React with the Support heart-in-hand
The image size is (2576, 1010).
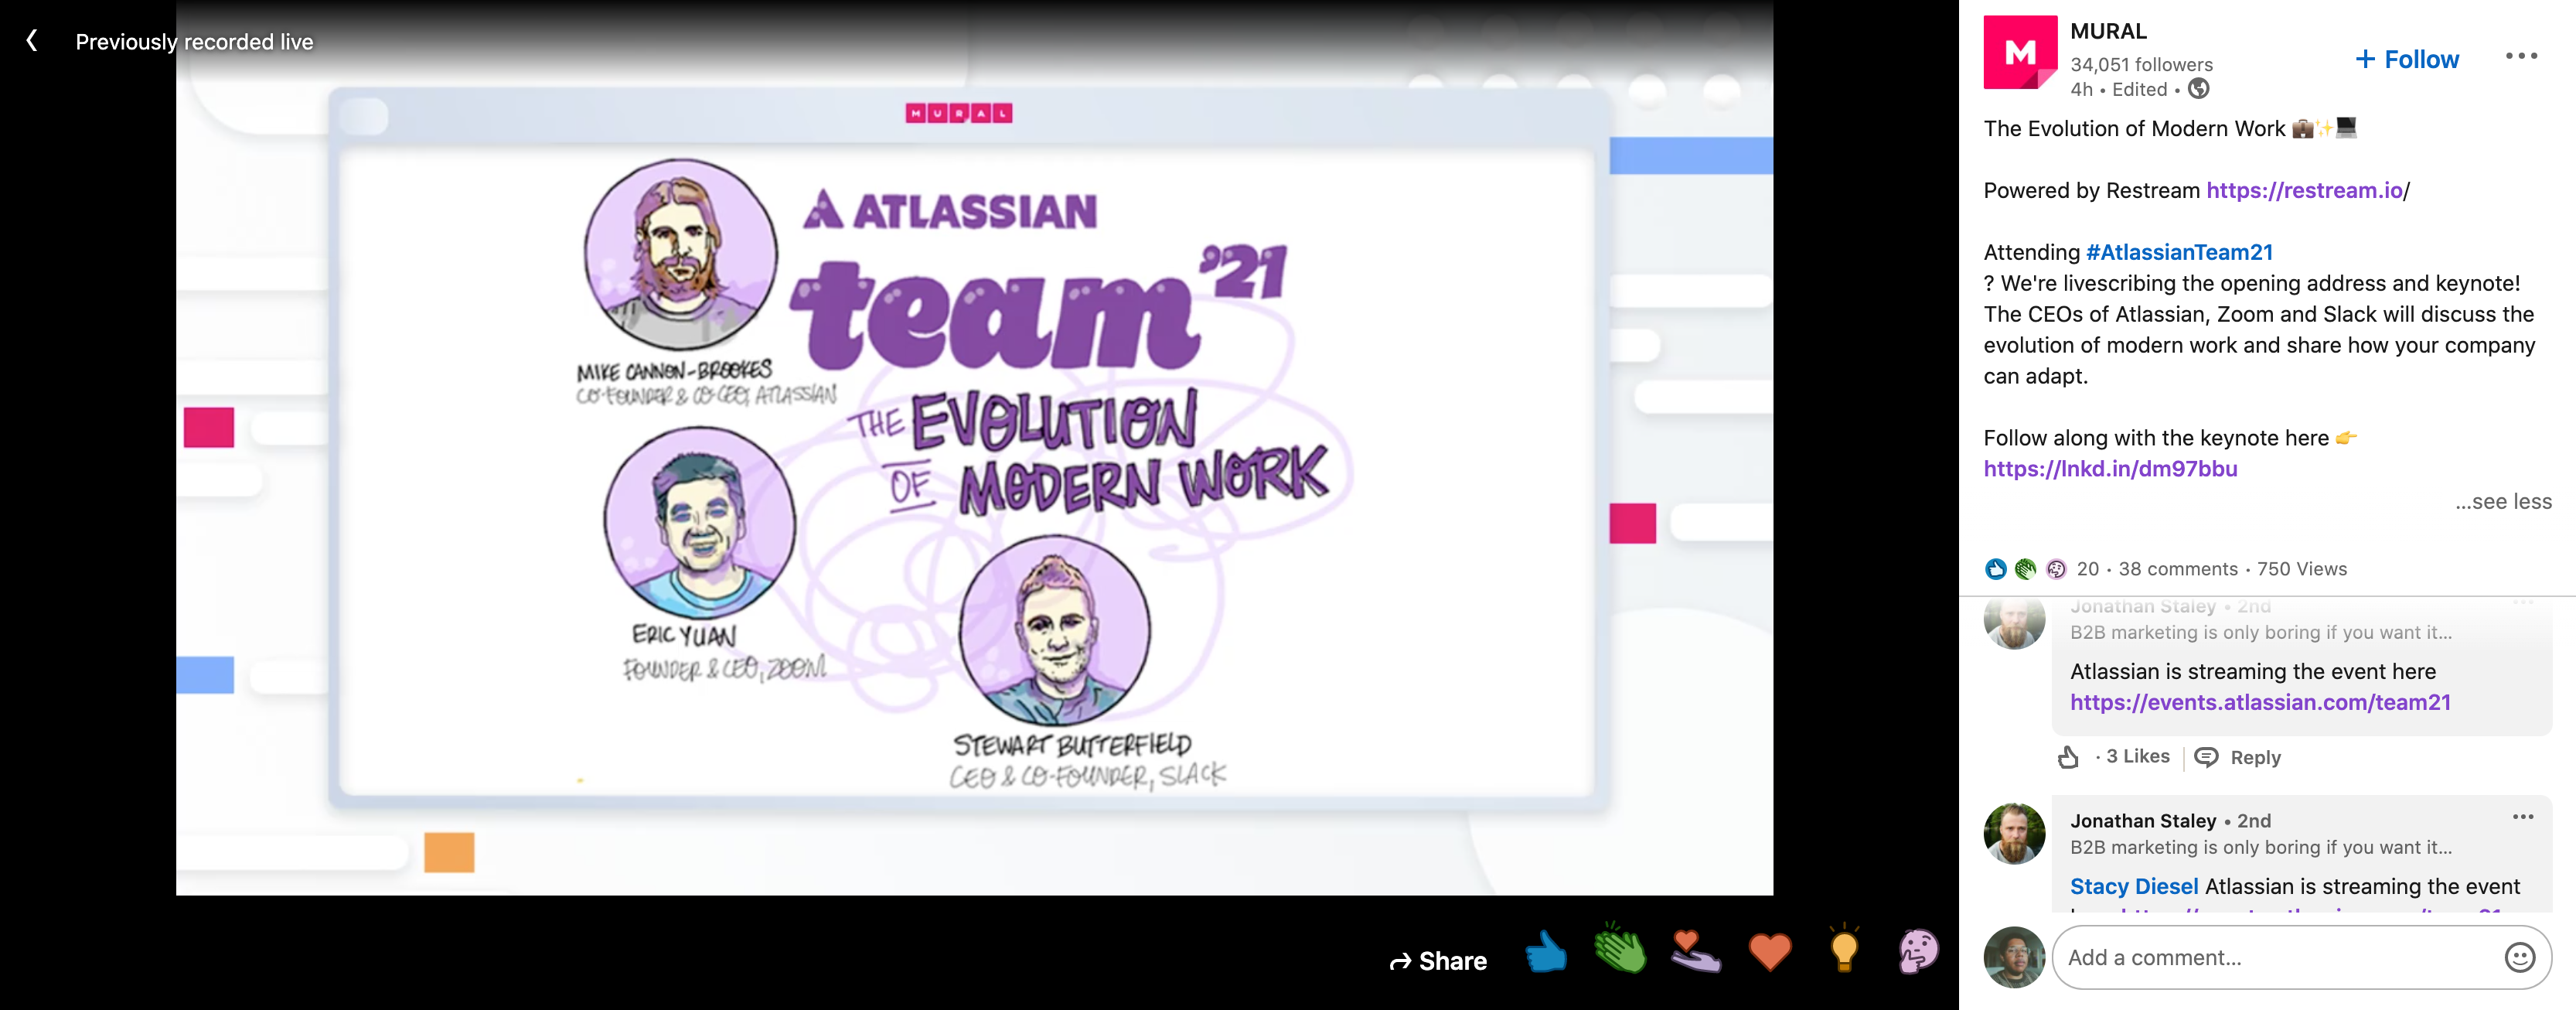(1695, 951)
